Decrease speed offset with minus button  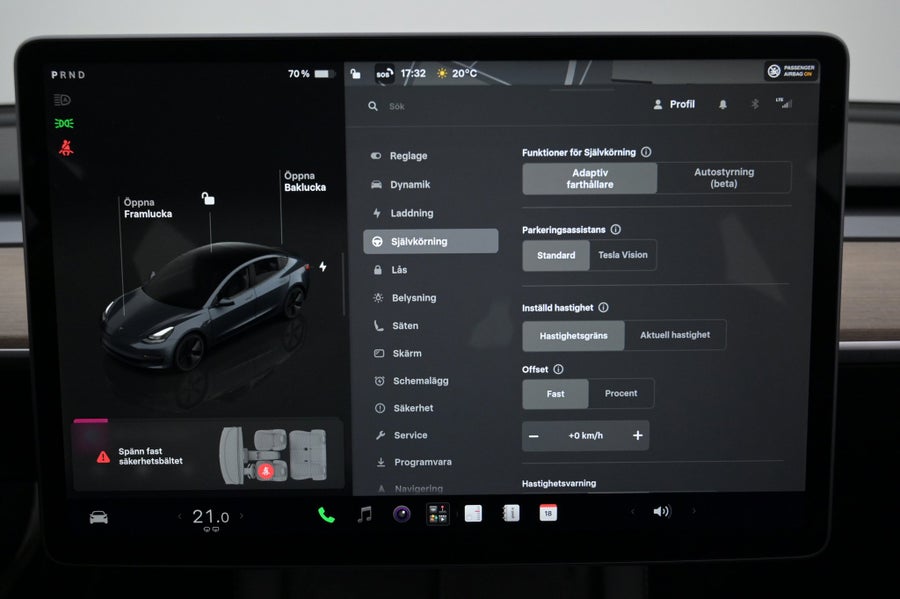pos(534,436)
